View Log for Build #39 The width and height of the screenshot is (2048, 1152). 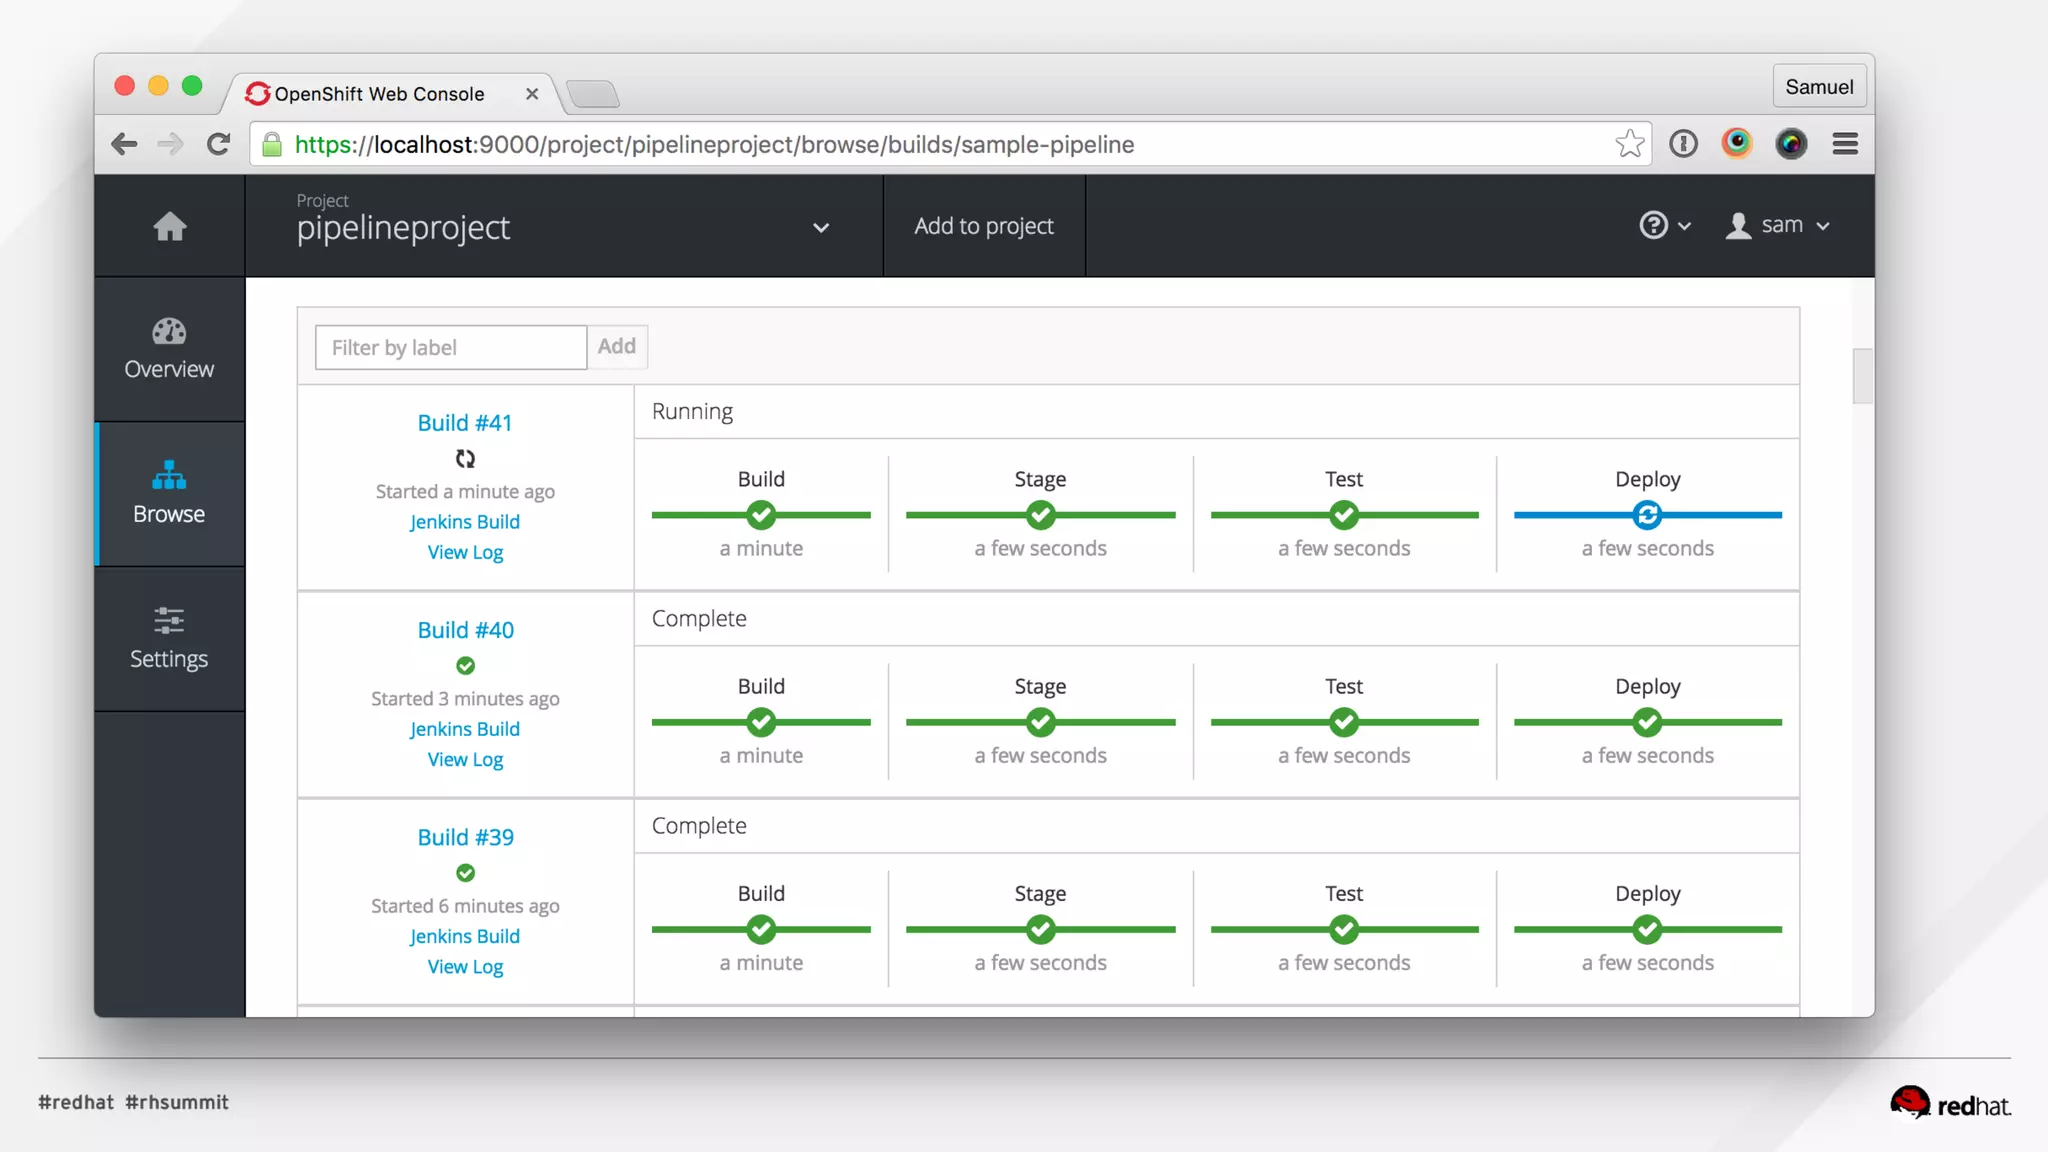coord(465,967)
